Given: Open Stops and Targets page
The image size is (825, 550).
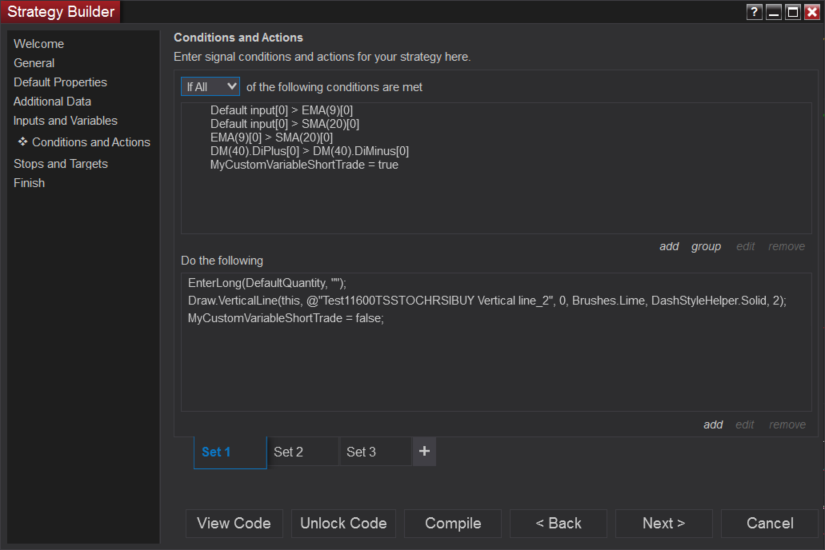Looking at the screenshot, I should tap(60, 164).
